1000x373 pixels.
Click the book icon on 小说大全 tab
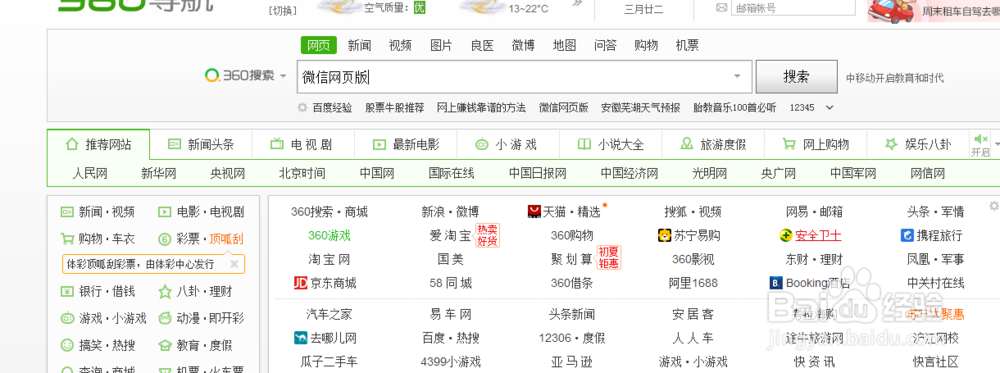coord(584,144)
